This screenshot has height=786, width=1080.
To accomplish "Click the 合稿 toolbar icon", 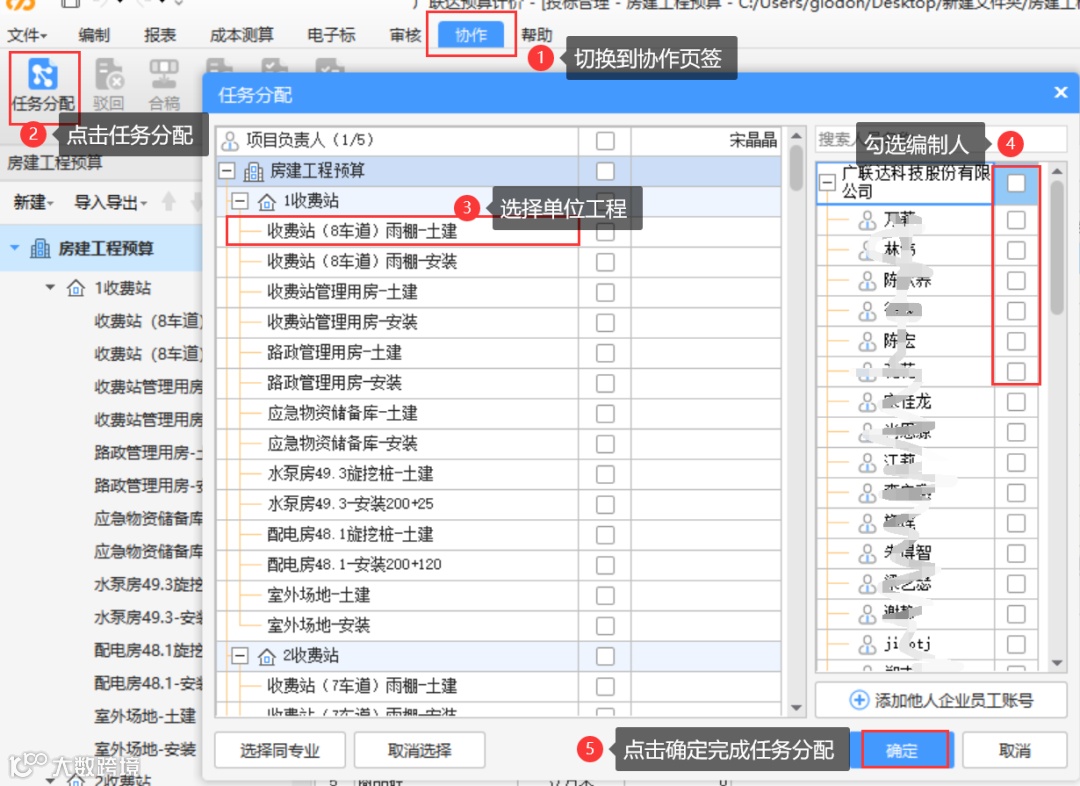I will tap(164, 75).
